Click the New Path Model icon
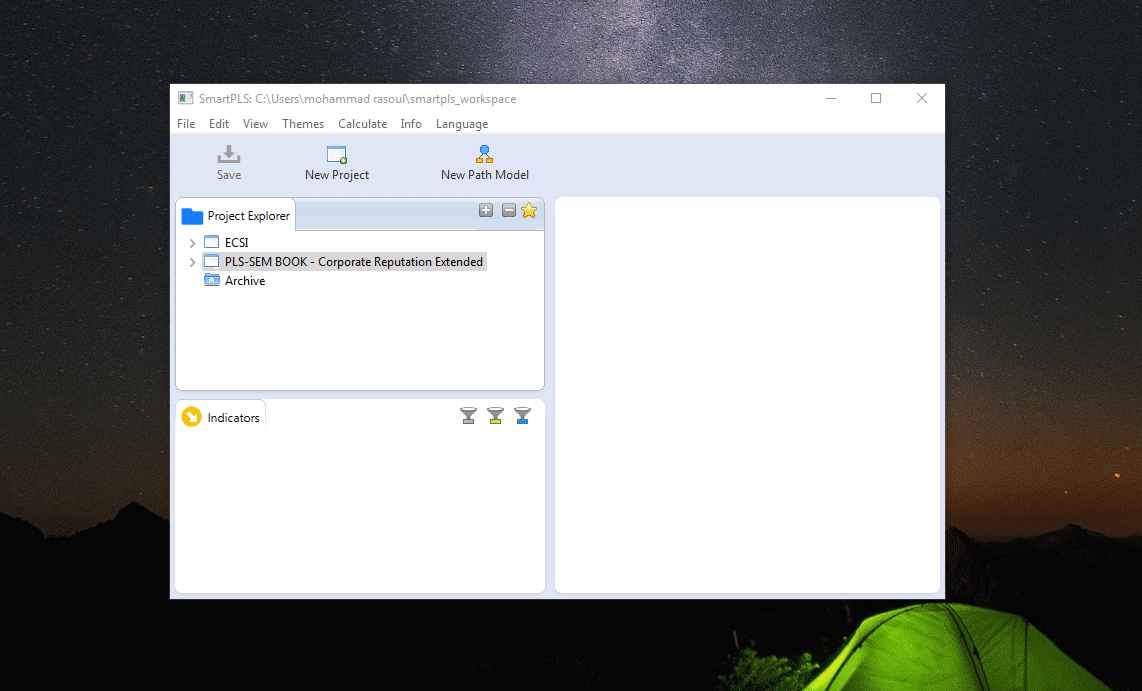 click(485, 155)
